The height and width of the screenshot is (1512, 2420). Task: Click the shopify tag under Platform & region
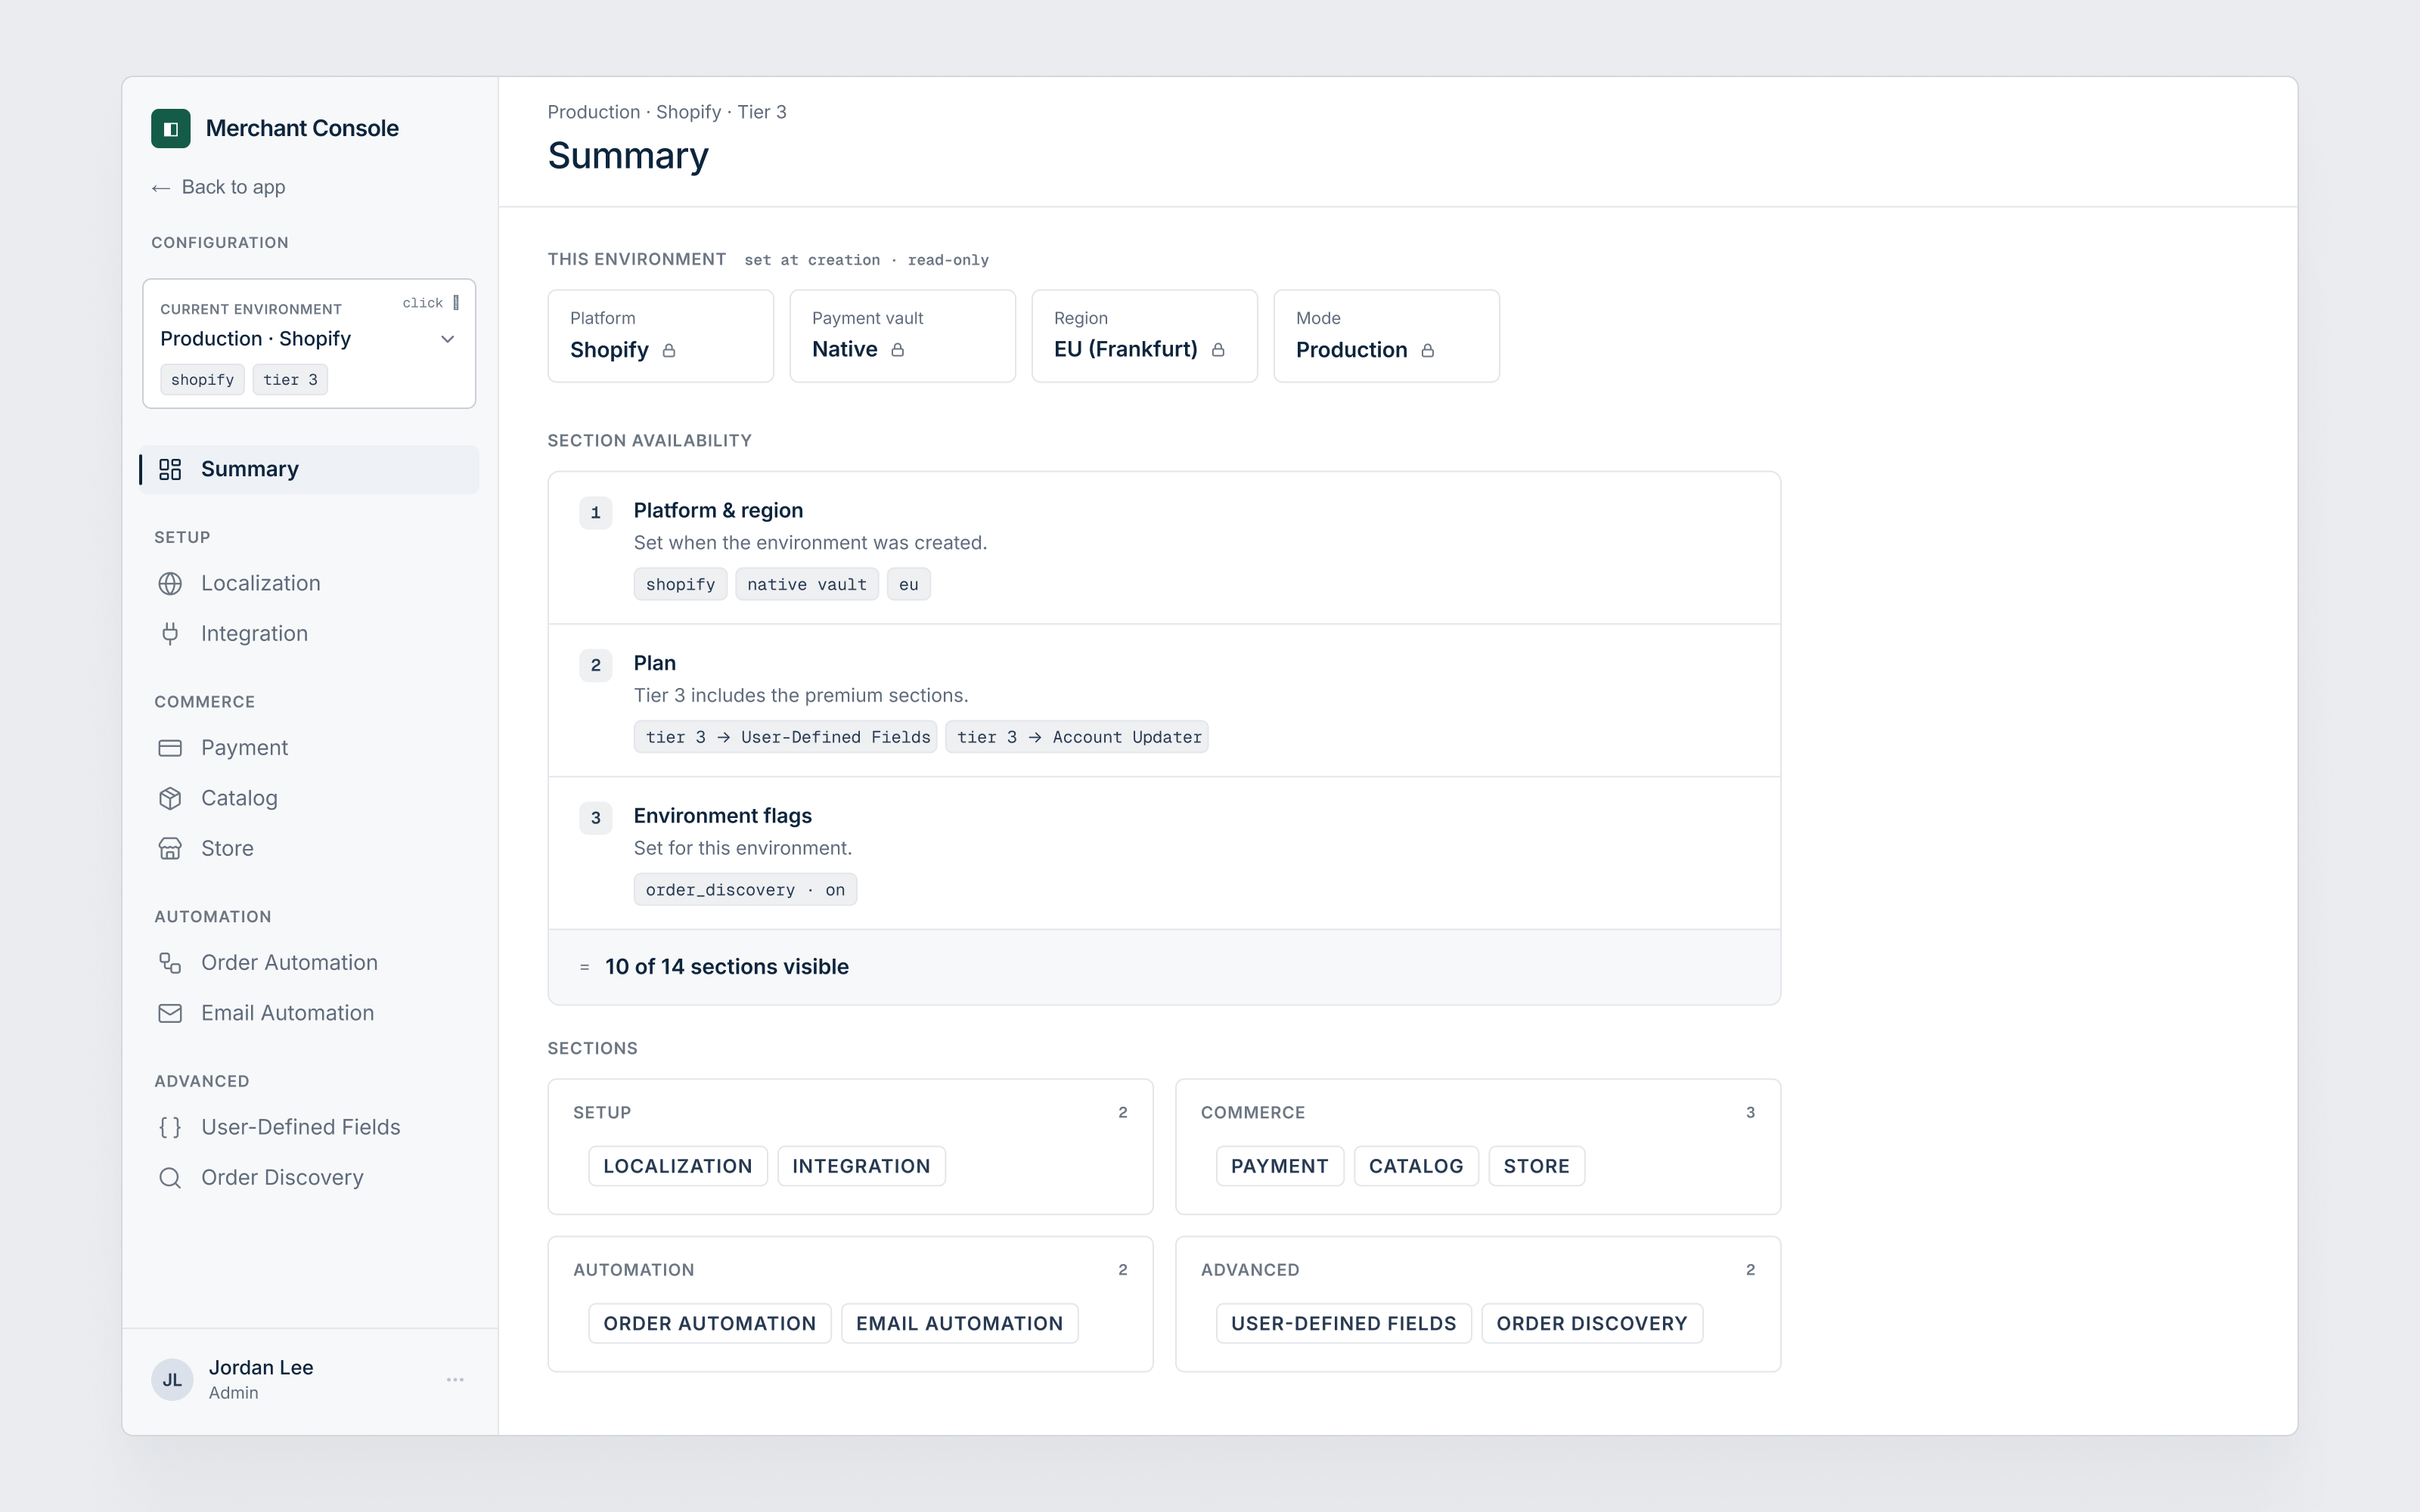(681, 584)
